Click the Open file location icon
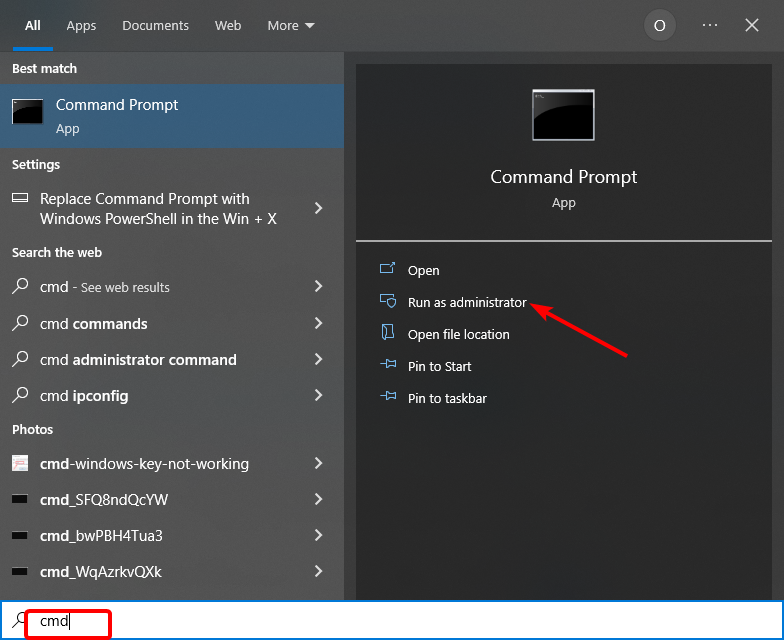 [388, 332]
